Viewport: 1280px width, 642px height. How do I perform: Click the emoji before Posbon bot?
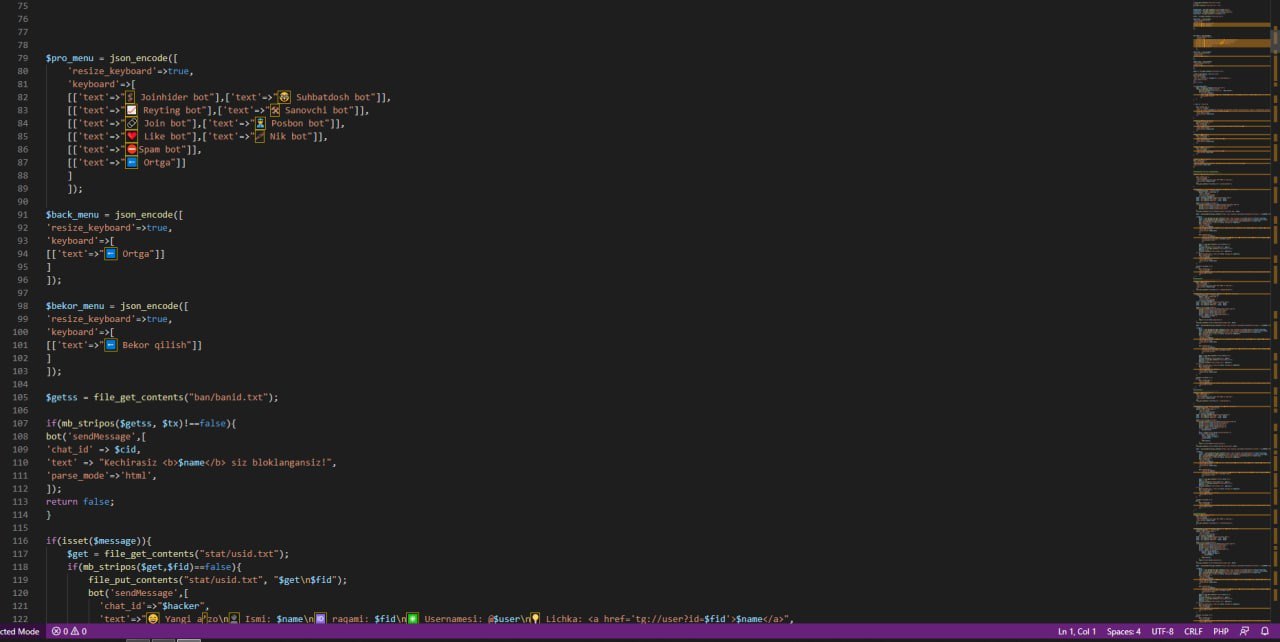click(260, 123)
